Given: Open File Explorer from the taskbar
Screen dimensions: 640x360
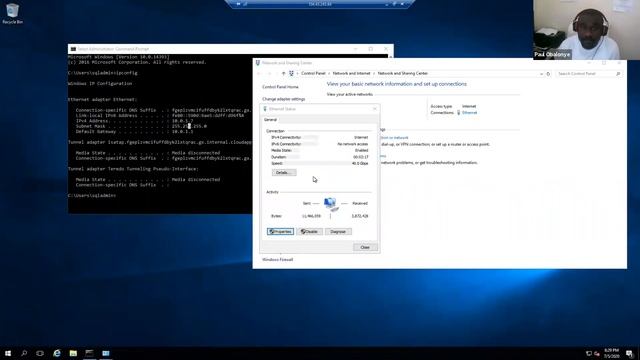Looking at the screenshot, I should tap(73, 353).
